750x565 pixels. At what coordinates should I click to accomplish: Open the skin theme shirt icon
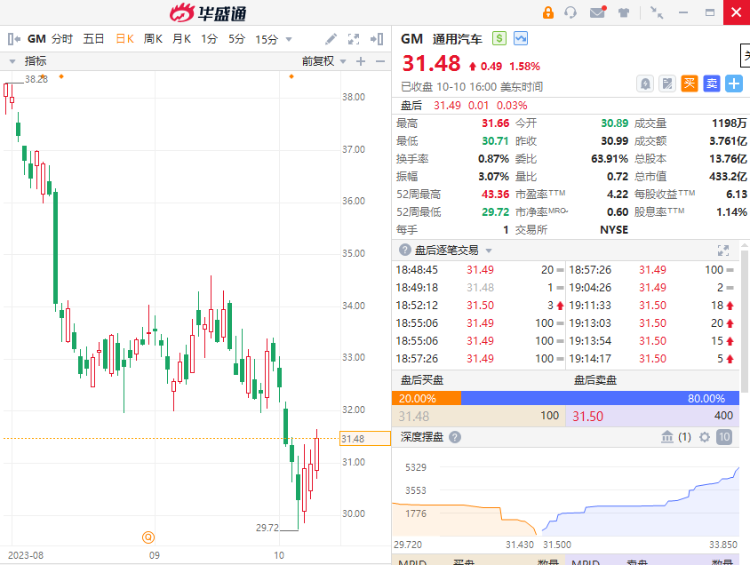pos(623,13)
